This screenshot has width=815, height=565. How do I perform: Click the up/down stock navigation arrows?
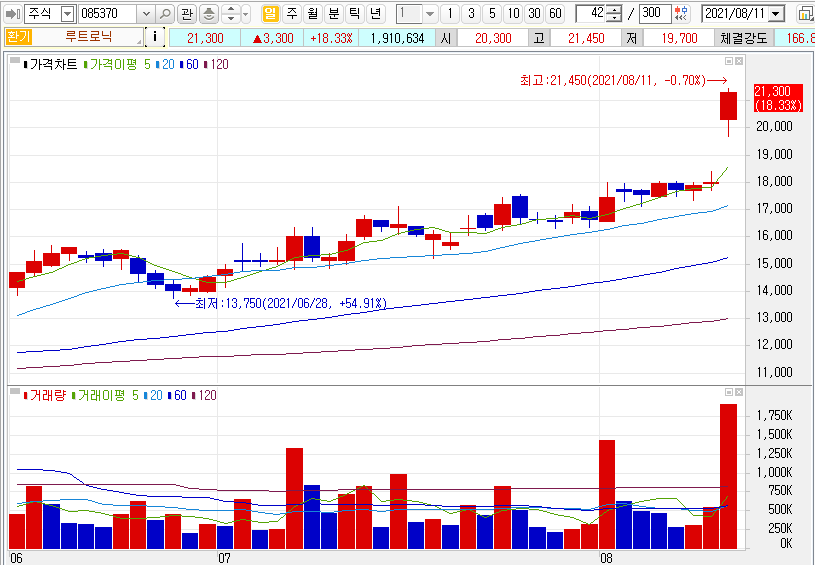click(230, 14)
